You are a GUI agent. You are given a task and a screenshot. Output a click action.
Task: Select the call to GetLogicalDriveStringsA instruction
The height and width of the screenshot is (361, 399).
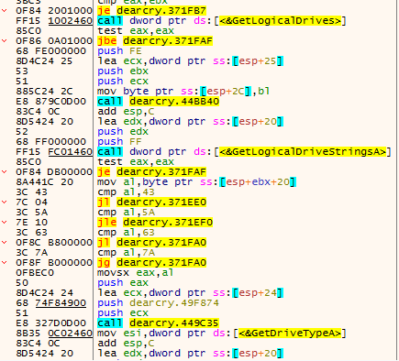pyautogui.click(x=244, y=152)
